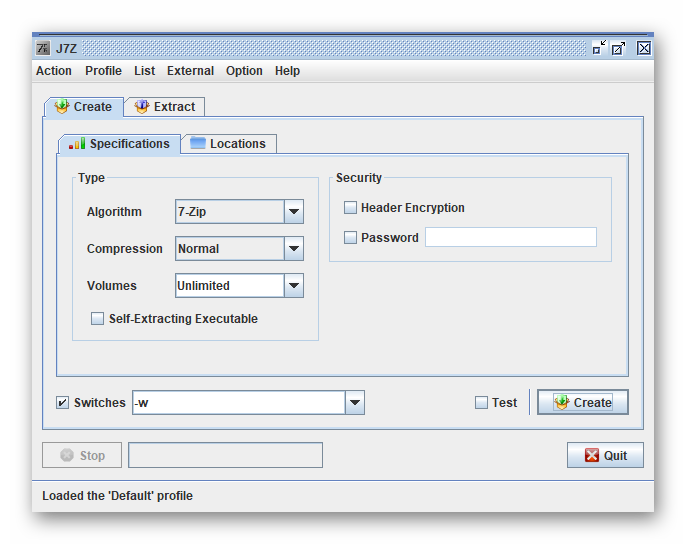Expand the Algorithm dropdown arrow

(x=294, y=212)
